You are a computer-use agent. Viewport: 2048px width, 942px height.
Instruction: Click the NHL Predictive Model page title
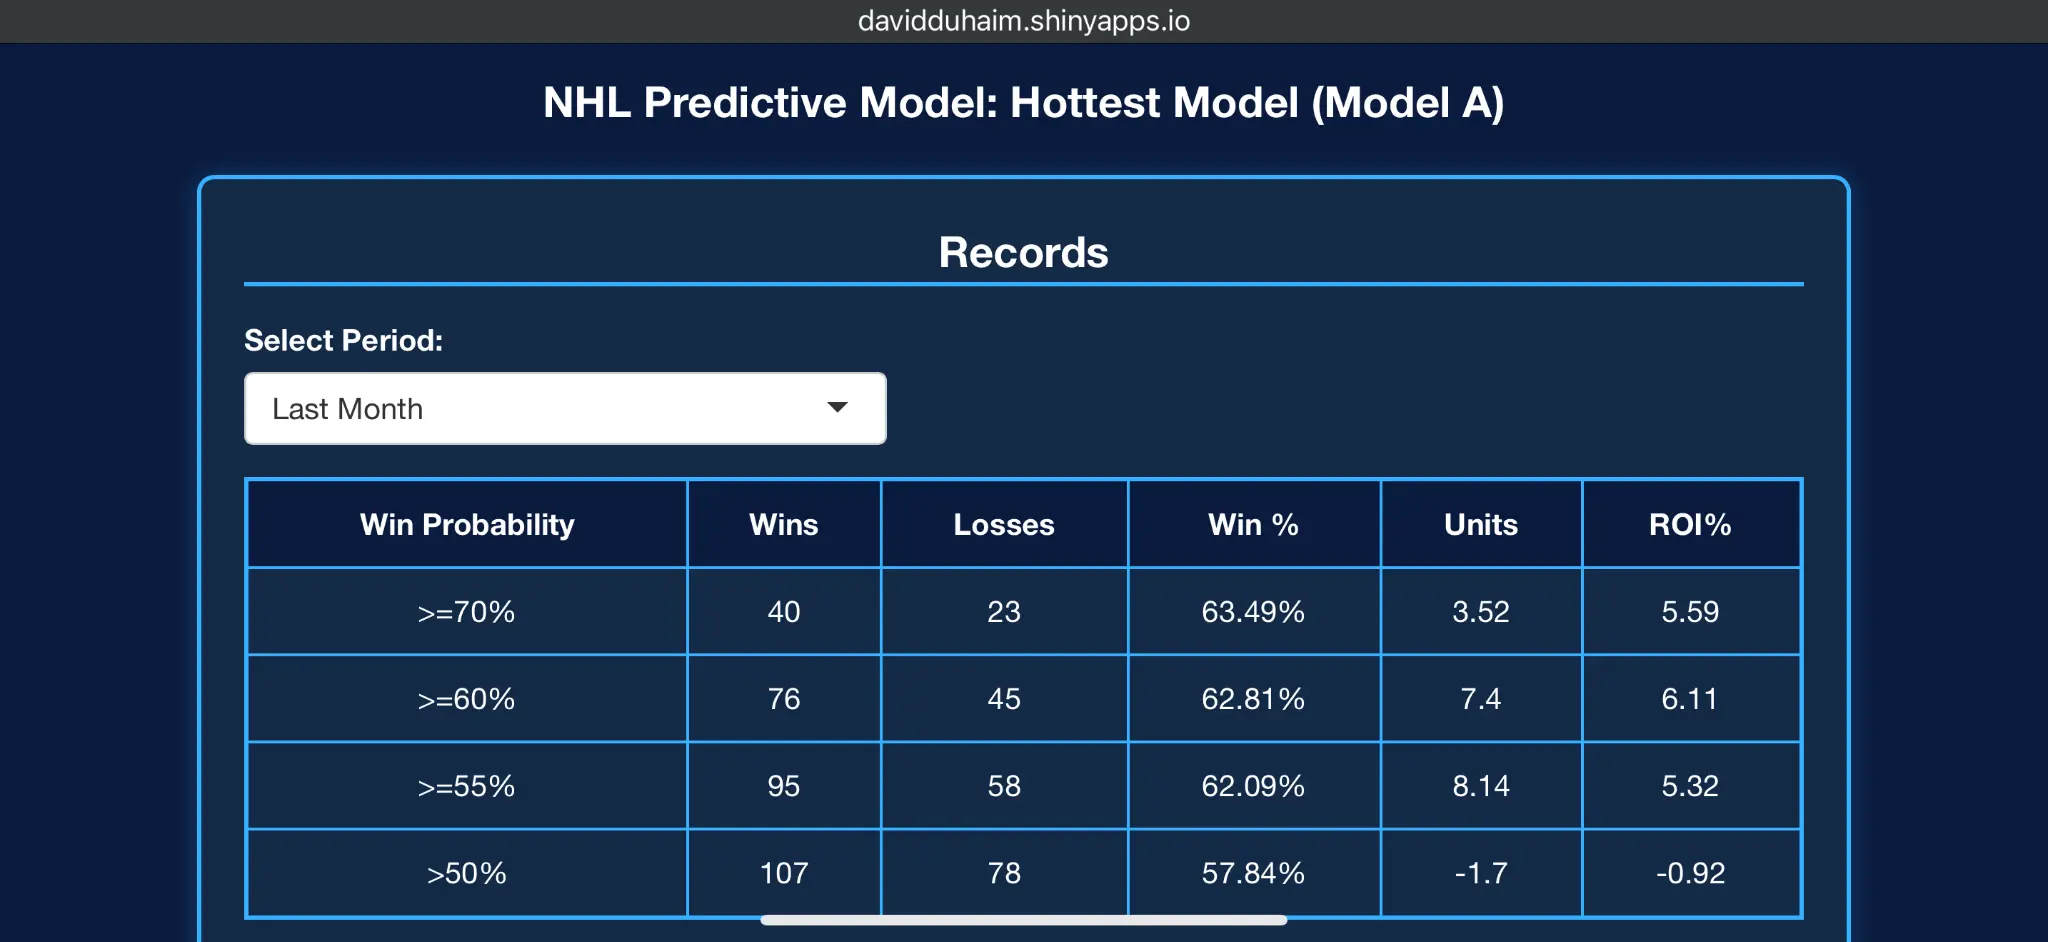(x=1023, y=102)
